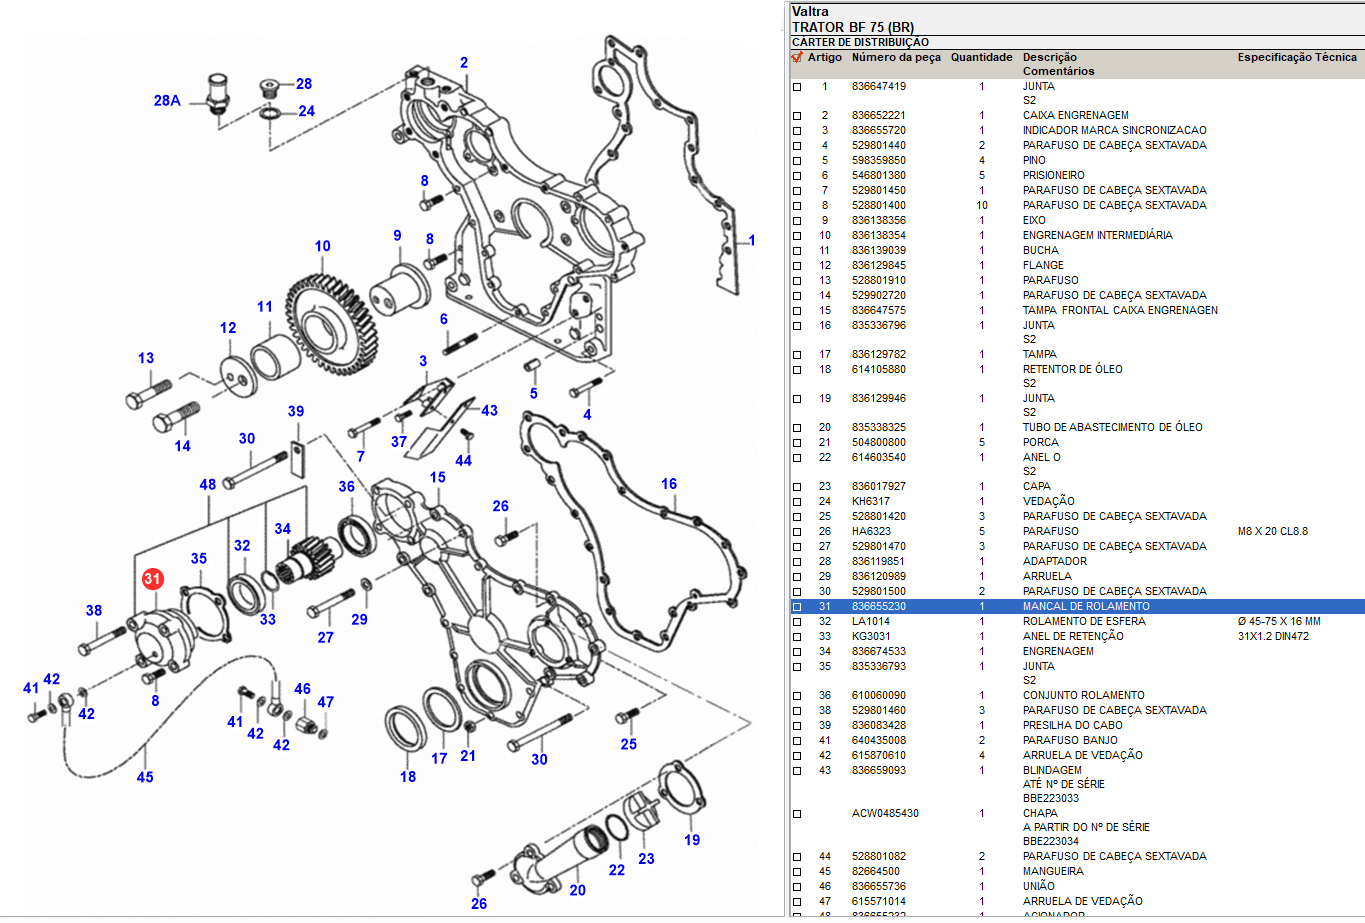The width and height of the screenshot is (1365, 923).
Task: Click callout number 16 on the gasket
Action: point(669,484)
